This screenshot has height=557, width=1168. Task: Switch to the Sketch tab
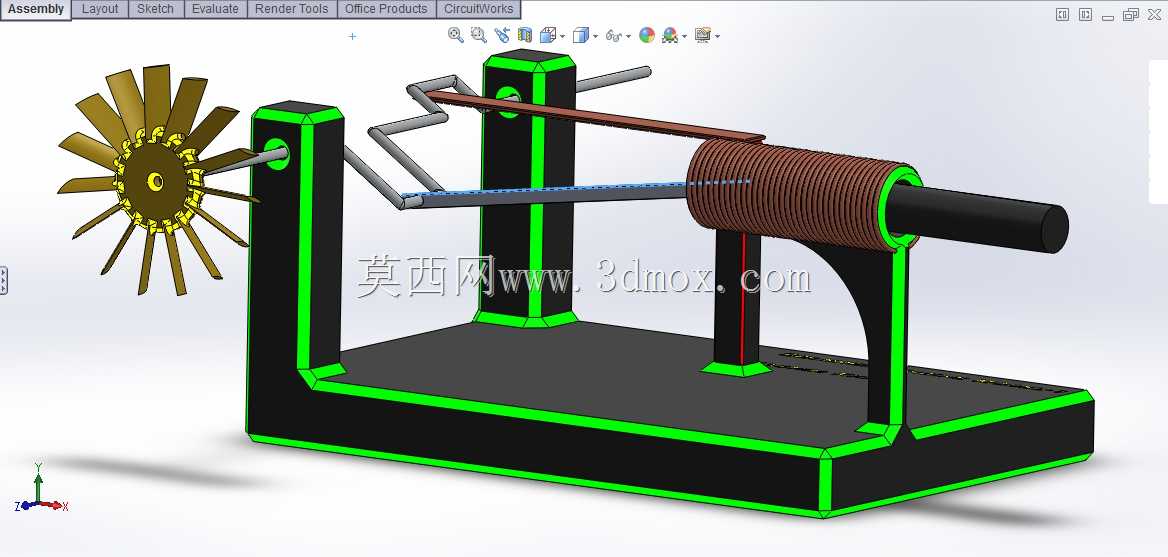(156, 9)
